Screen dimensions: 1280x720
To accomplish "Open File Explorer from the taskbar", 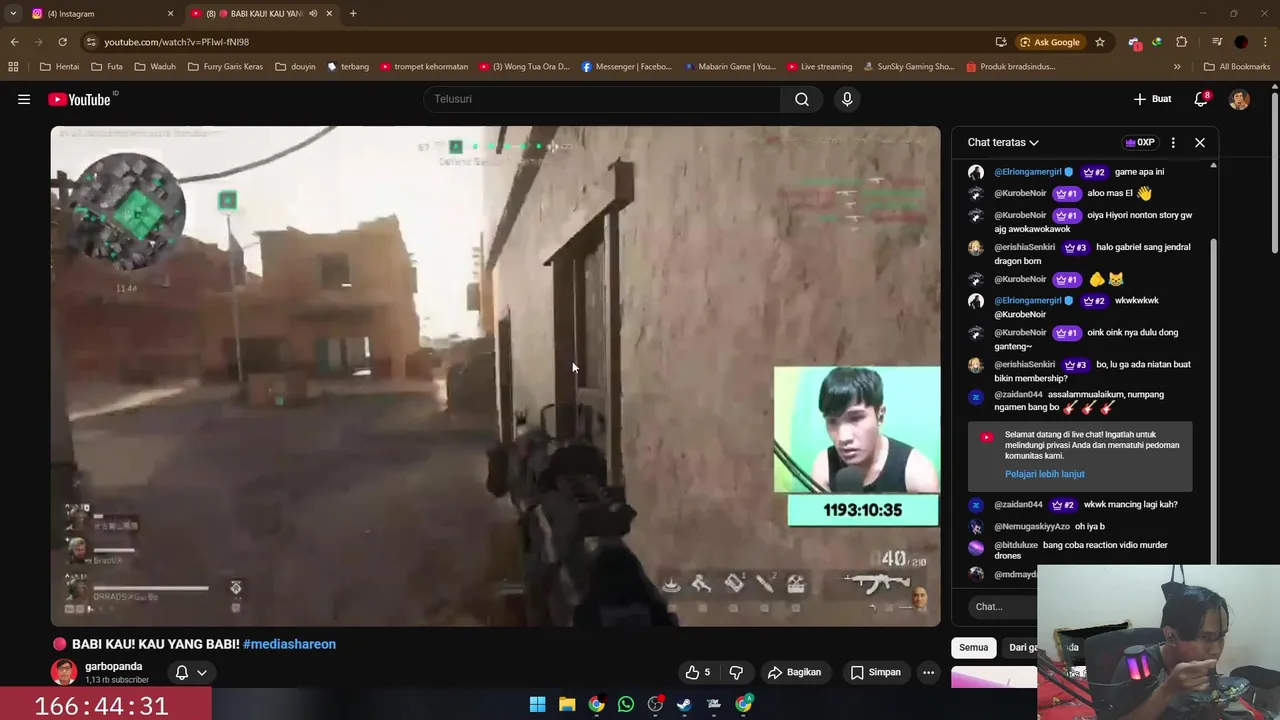I will click(x=567, y=705).
